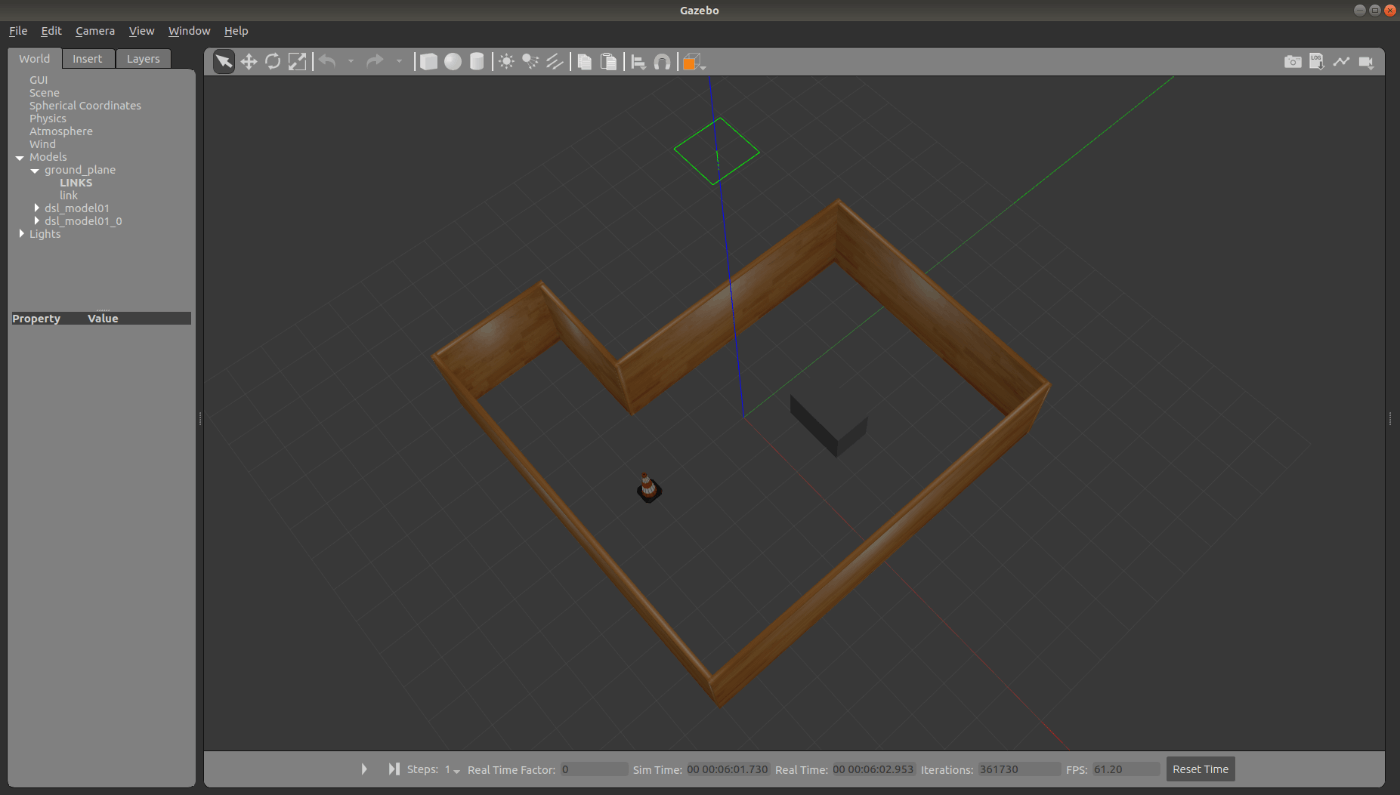Select the grey box in the scene
This screenshot has width=1400, height=795.
[829, 425]
